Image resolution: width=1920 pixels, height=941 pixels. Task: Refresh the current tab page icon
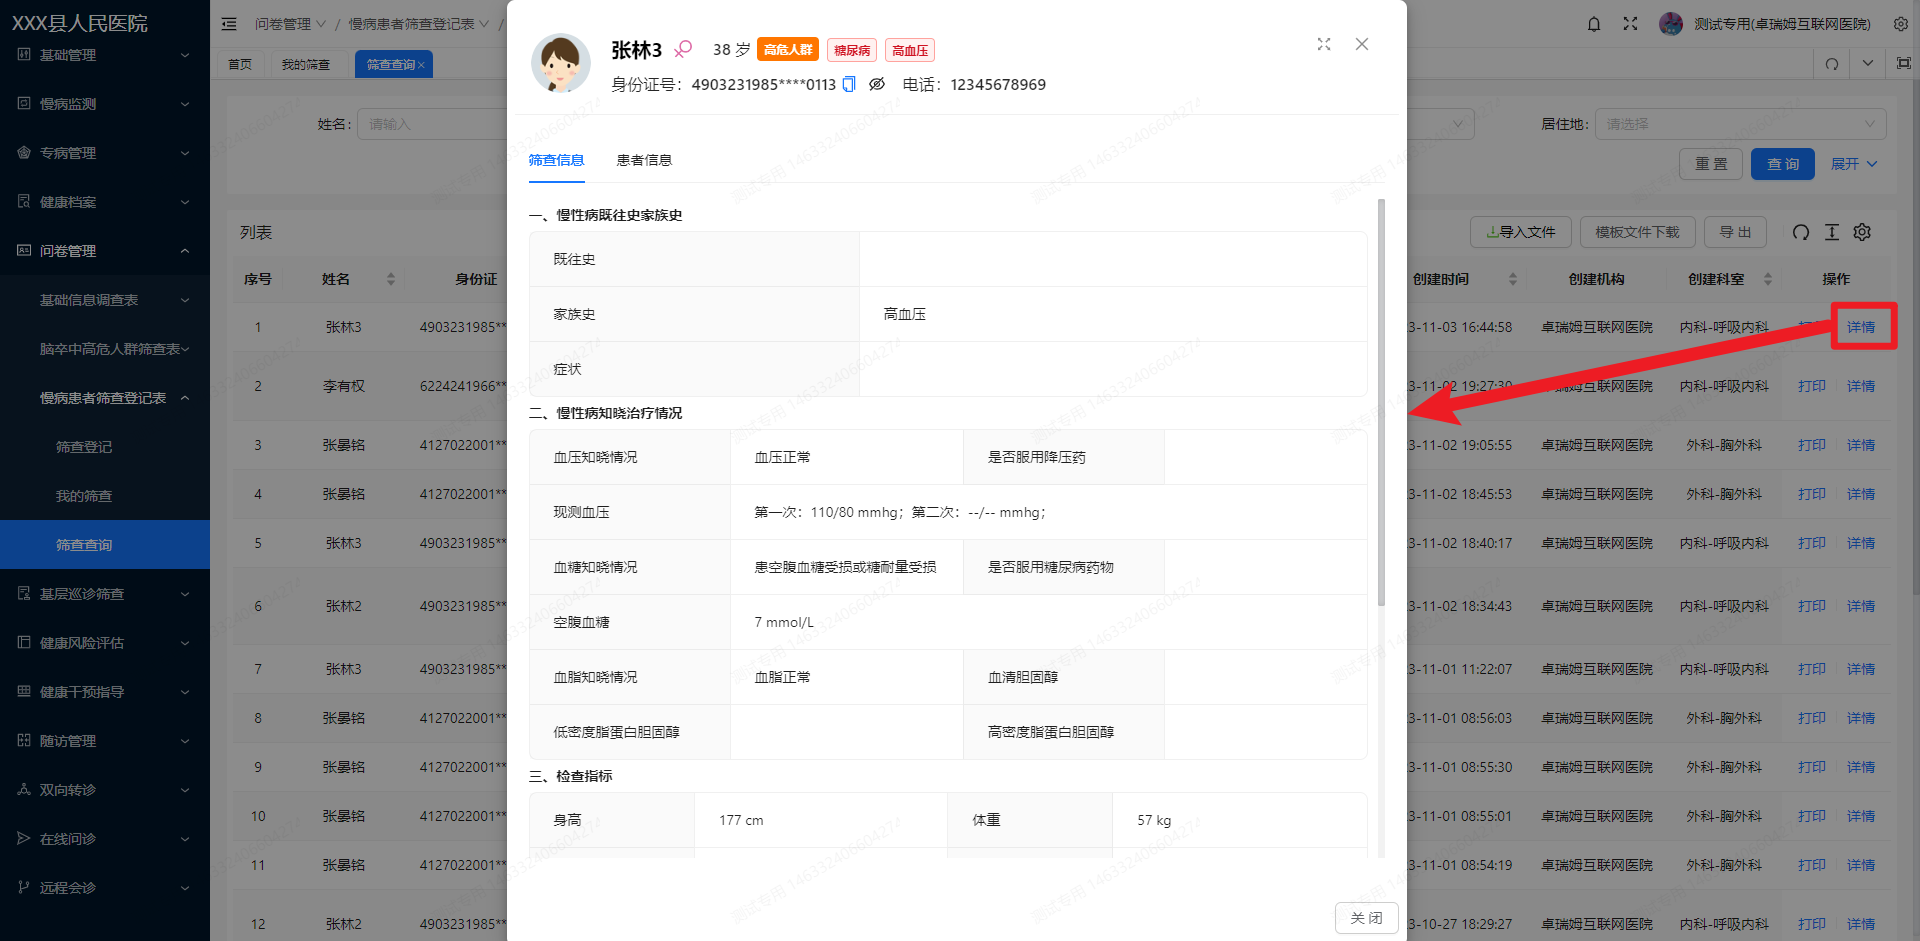(1832, 64)
